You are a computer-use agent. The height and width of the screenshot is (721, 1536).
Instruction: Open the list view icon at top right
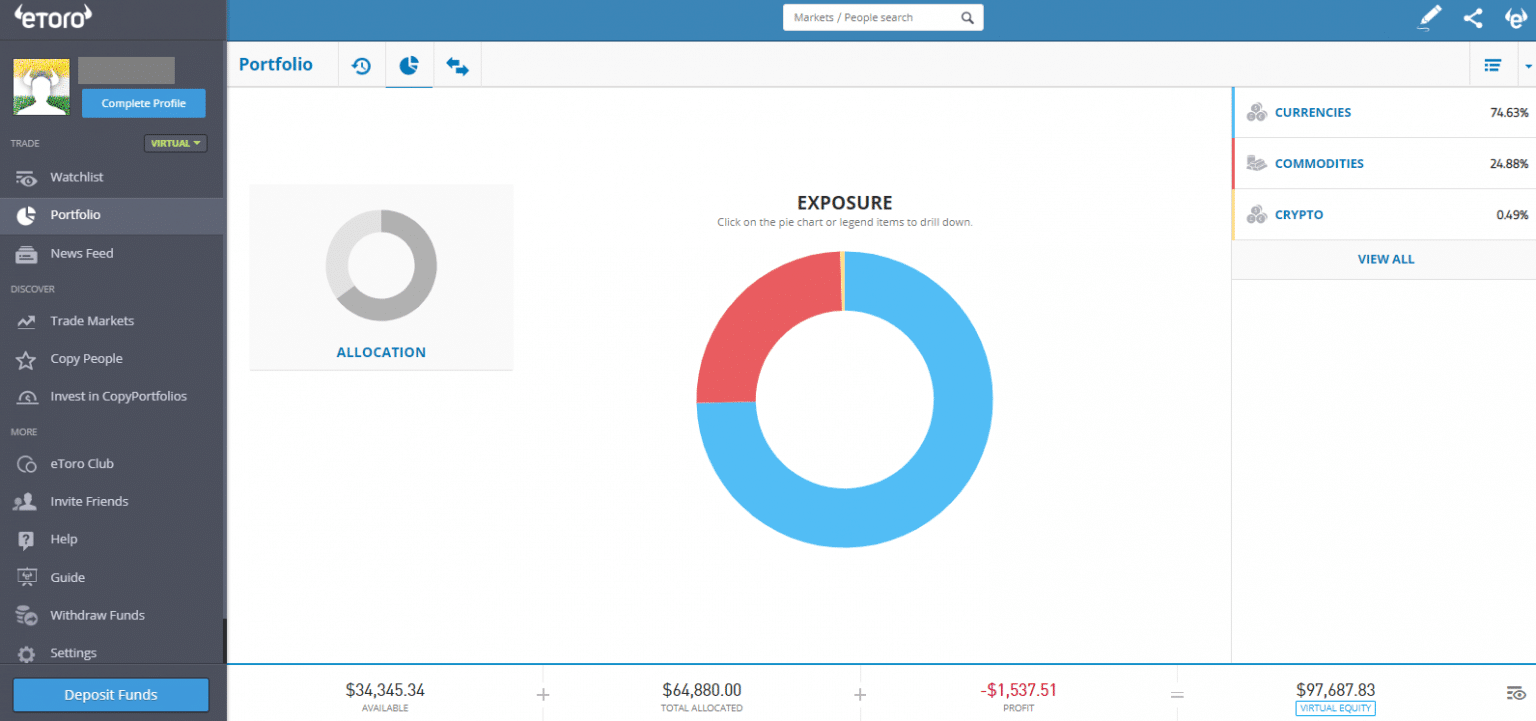(x=1492, y=65)
